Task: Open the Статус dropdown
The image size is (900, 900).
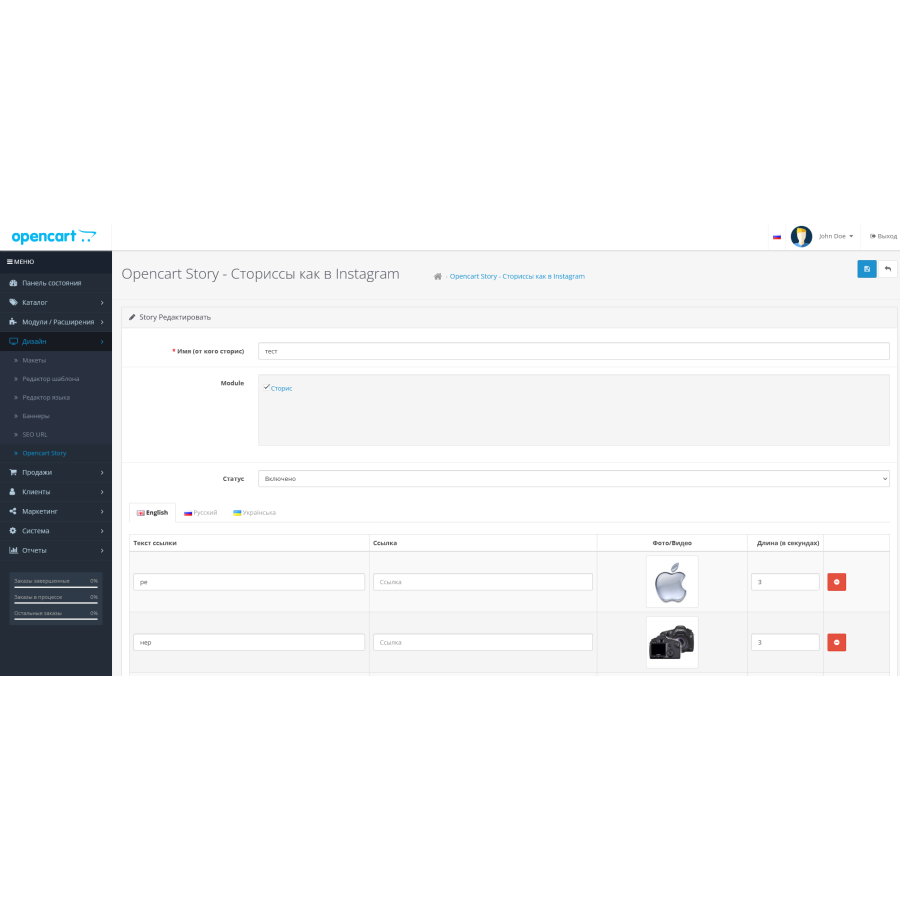Action: [573, 479]
